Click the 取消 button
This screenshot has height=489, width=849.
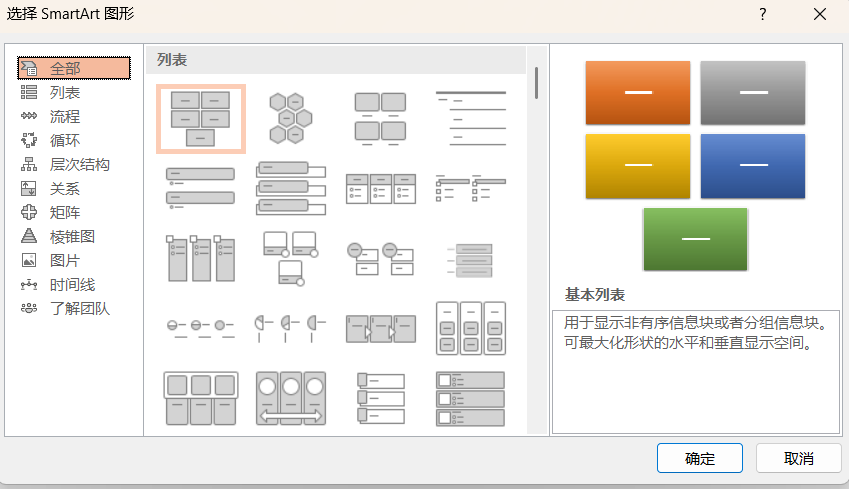pos(799,458)
